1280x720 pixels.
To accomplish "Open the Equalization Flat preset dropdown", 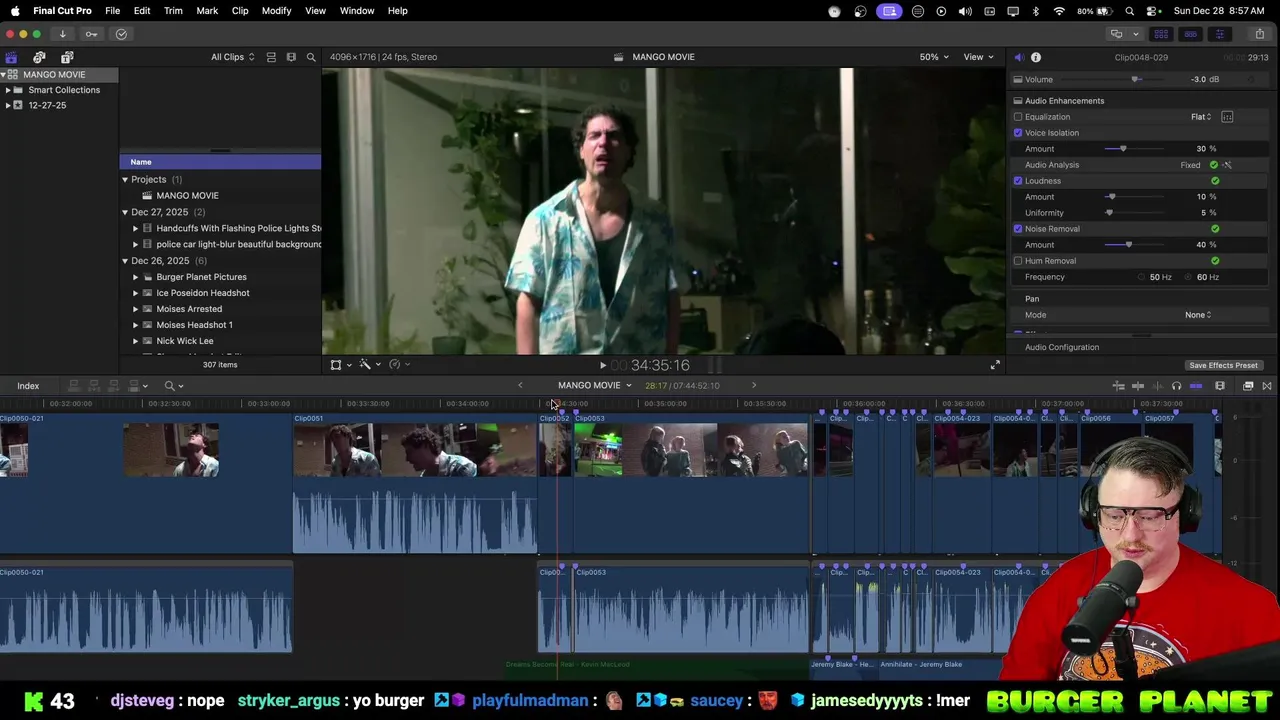I will click(1201, 117).
